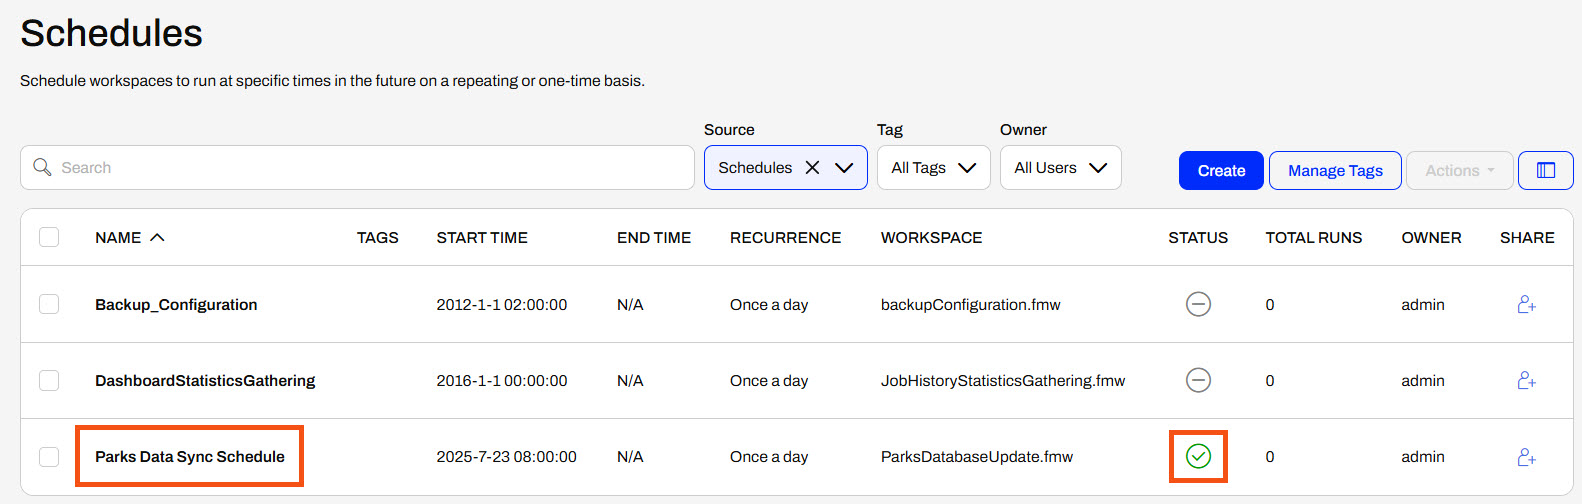Open Manage Tags
This screenshot has height=504, width=1582.
[x=1335, y=171]
